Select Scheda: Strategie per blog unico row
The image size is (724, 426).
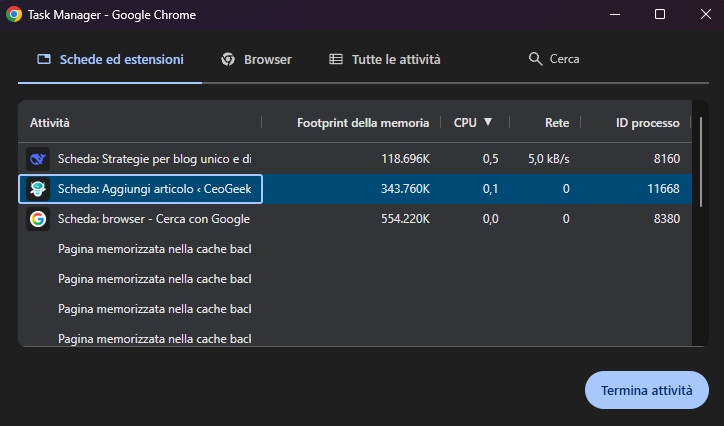355,159
